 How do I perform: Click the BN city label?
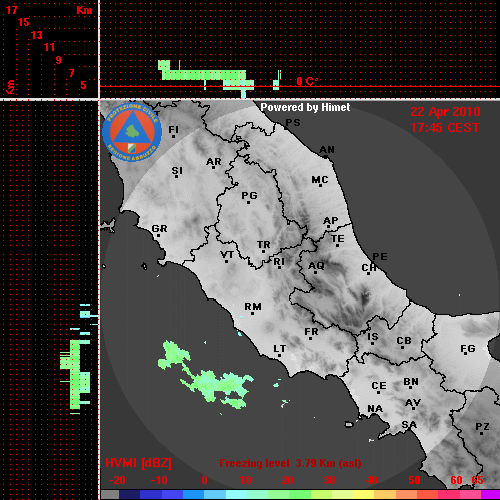pyautogui.click(x=411, y=382)
